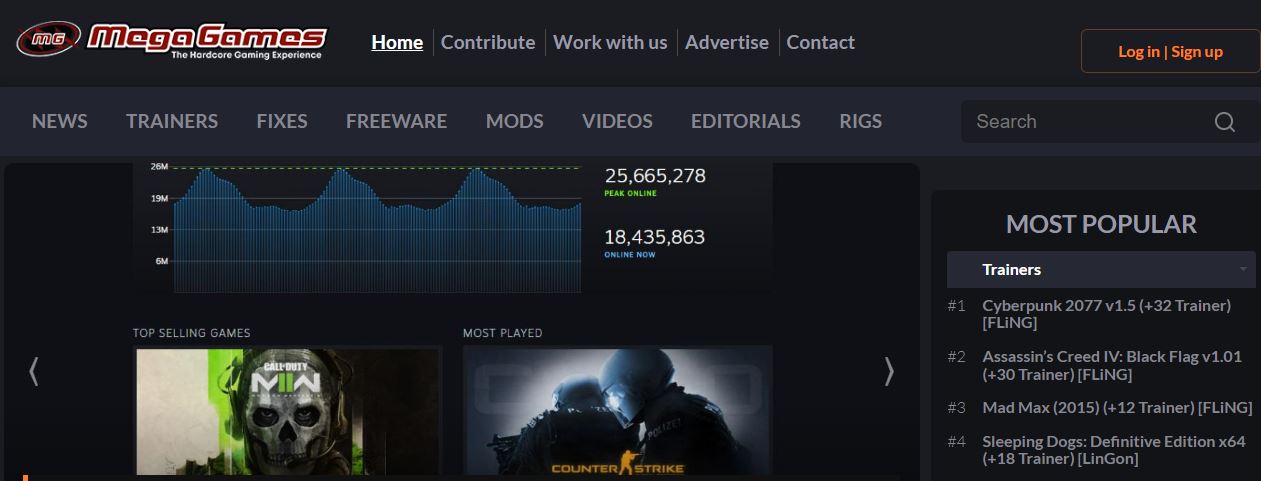This screenshot has width=1261, height=481.
Task: Open the TRAINERS section
Action: 172,121
